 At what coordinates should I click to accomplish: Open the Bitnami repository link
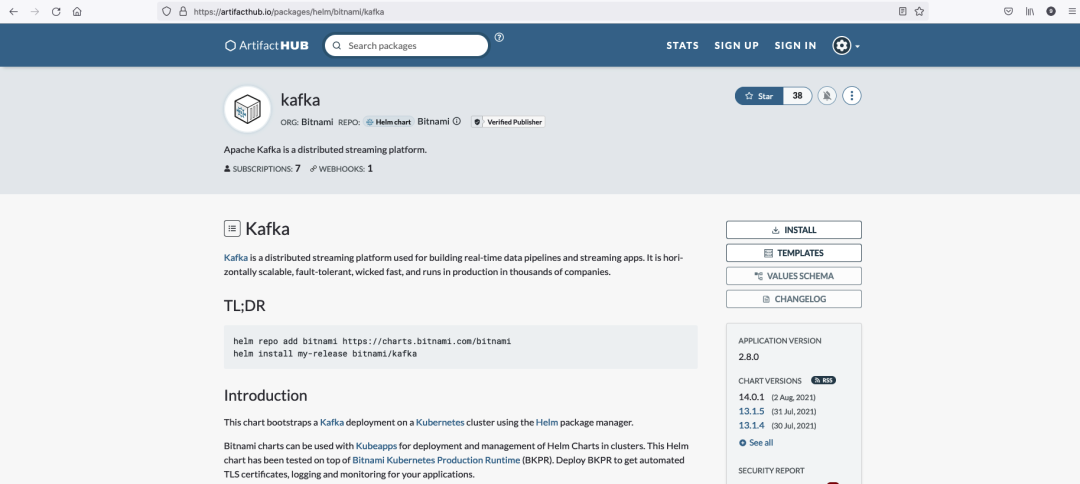pos(433,121)
